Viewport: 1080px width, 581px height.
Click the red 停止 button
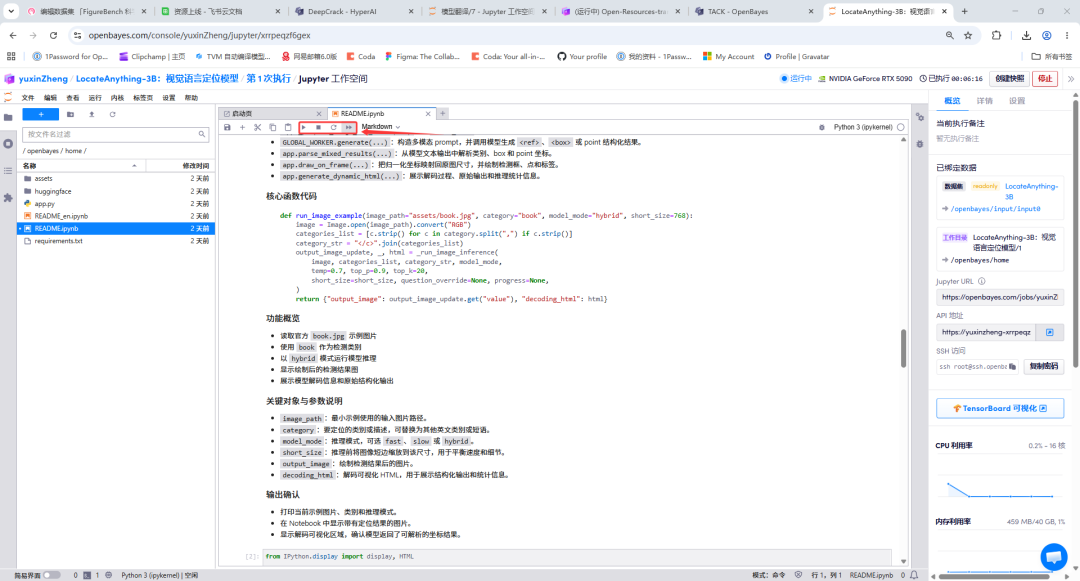pyautogui.click(x=1045, y=78)
